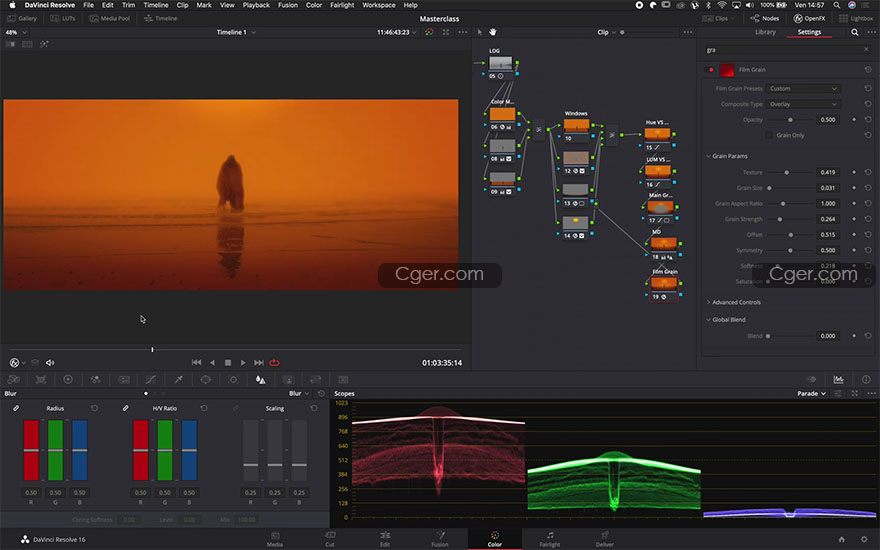
Task: Select the hand pan tool in node editor
Action: coord(493,32)
